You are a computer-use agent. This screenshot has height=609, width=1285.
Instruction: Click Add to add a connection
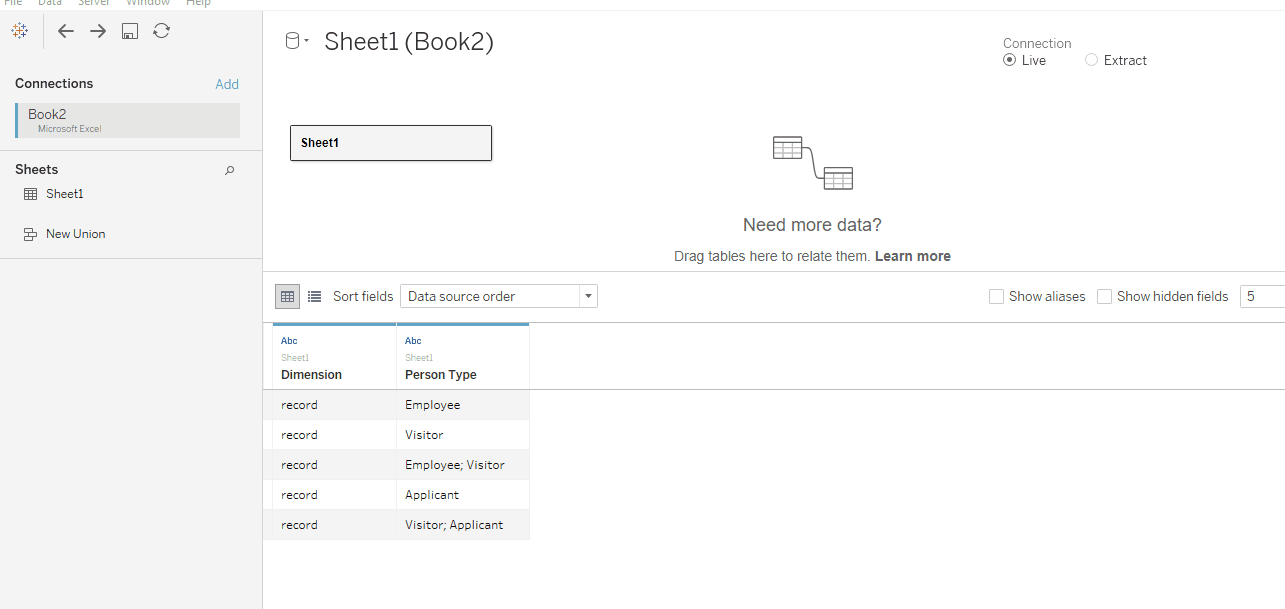click(x=227, y=84)
